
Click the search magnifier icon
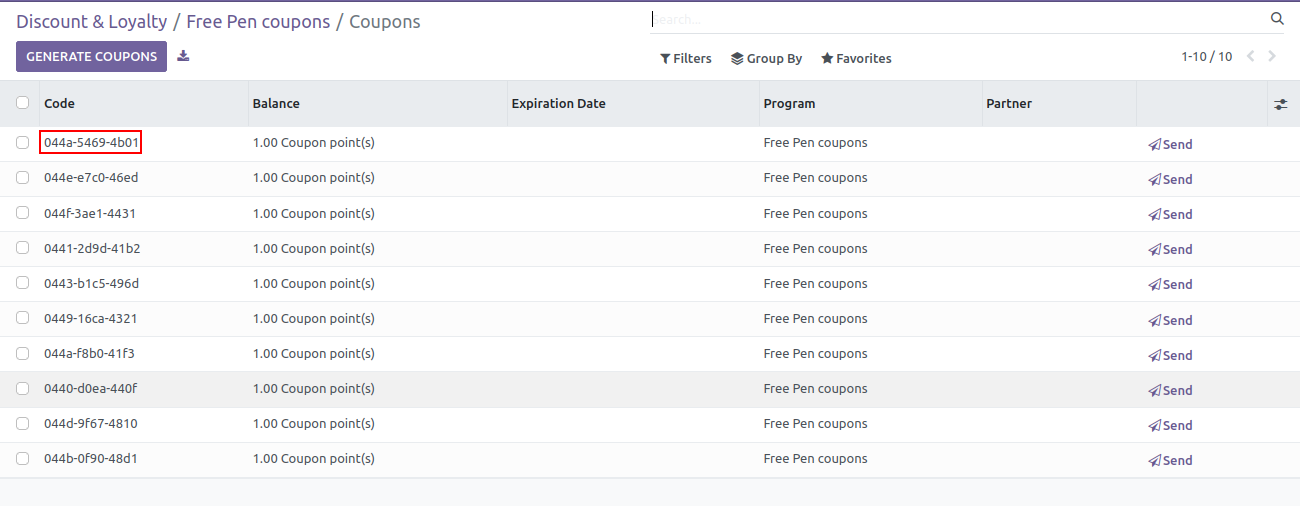coord(1277,19)
